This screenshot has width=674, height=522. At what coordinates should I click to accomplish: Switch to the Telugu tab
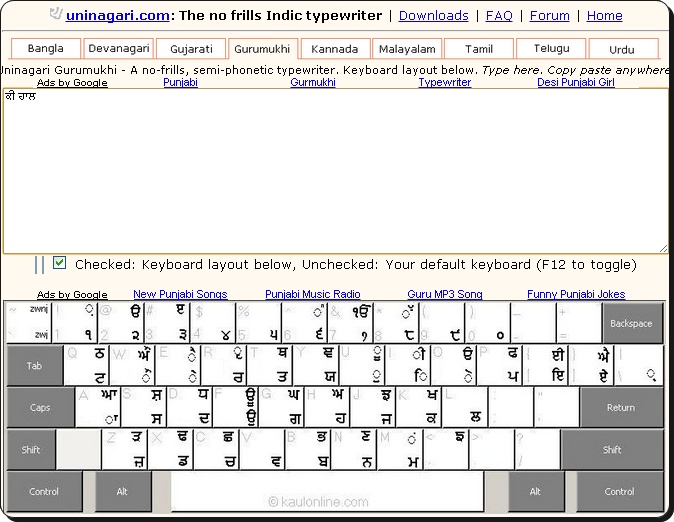click(x=551, y=49)
